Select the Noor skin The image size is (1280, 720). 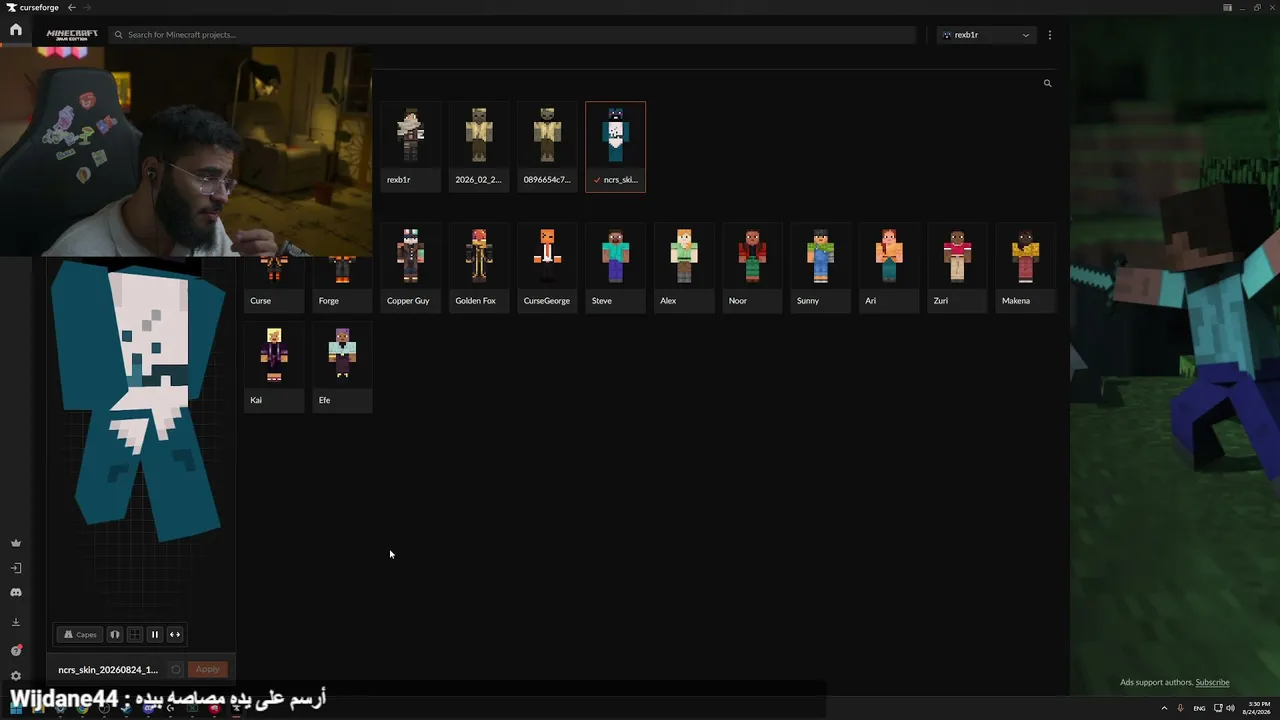click(752, 268)
